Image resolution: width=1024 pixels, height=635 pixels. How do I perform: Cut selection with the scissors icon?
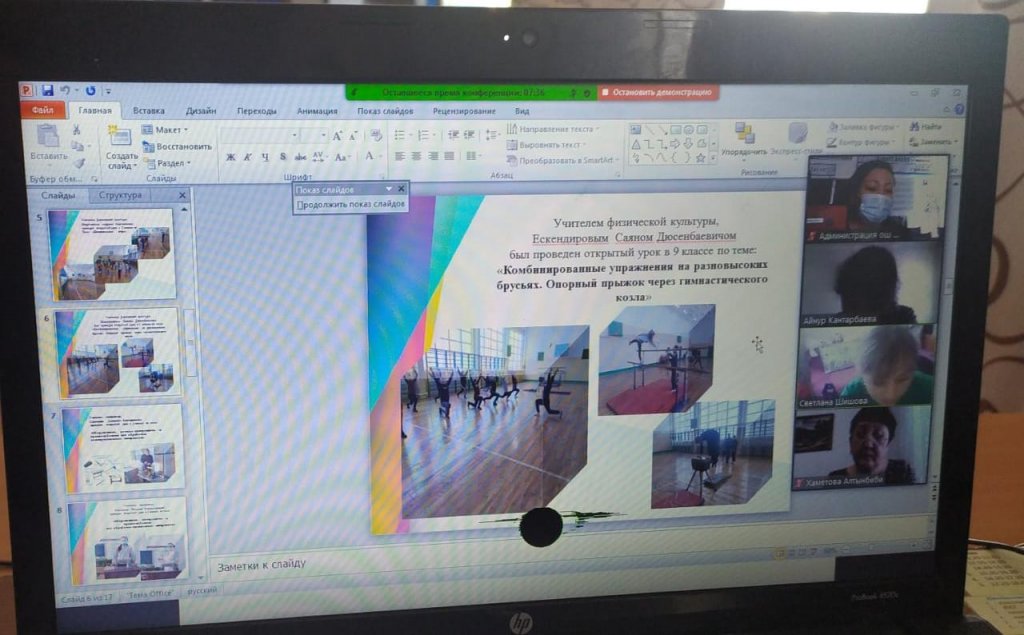pos(76,129)
